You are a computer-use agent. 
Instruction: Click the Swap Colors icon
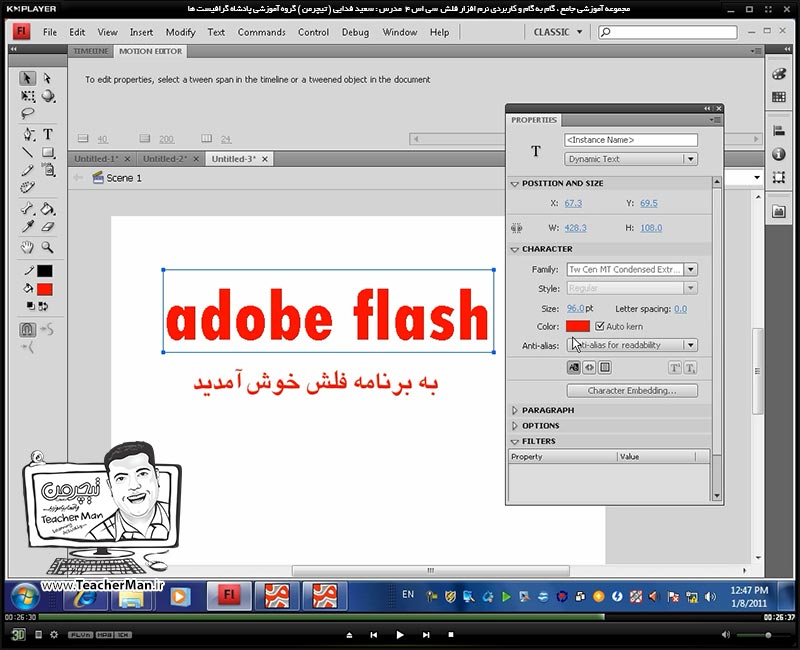[x=43, y=306]
